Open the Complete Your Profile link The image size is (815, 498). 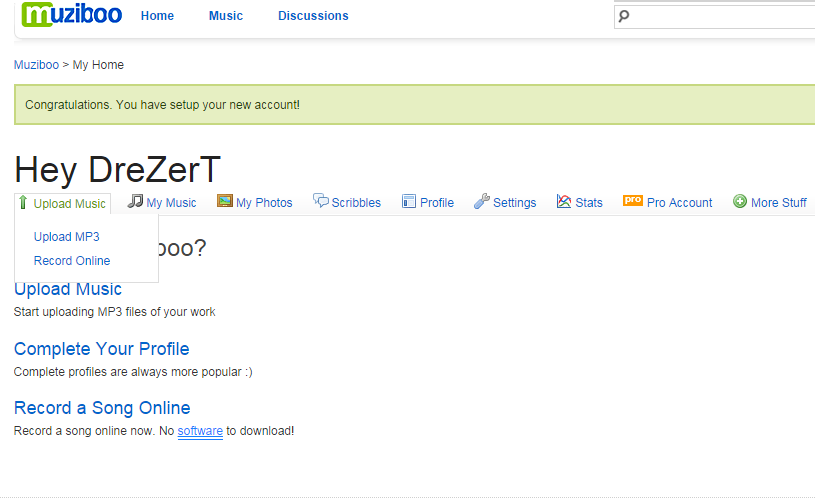tap(101, 349)
